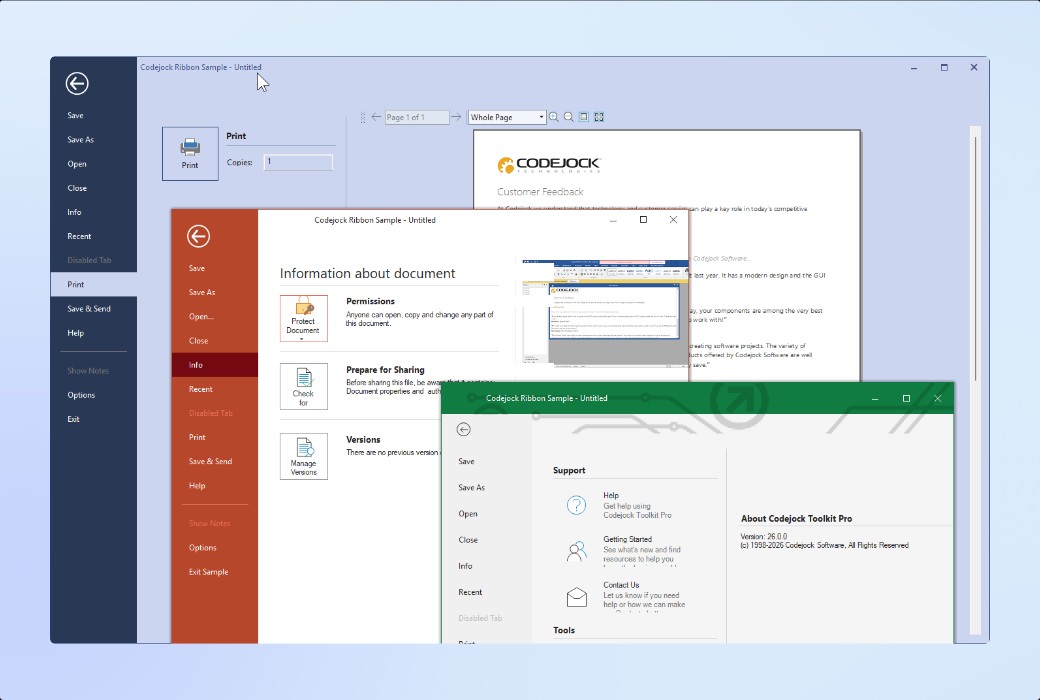Click the back arrow in the red window
The height and width of the screenshot is (700, 1040).
pos(198,236)
